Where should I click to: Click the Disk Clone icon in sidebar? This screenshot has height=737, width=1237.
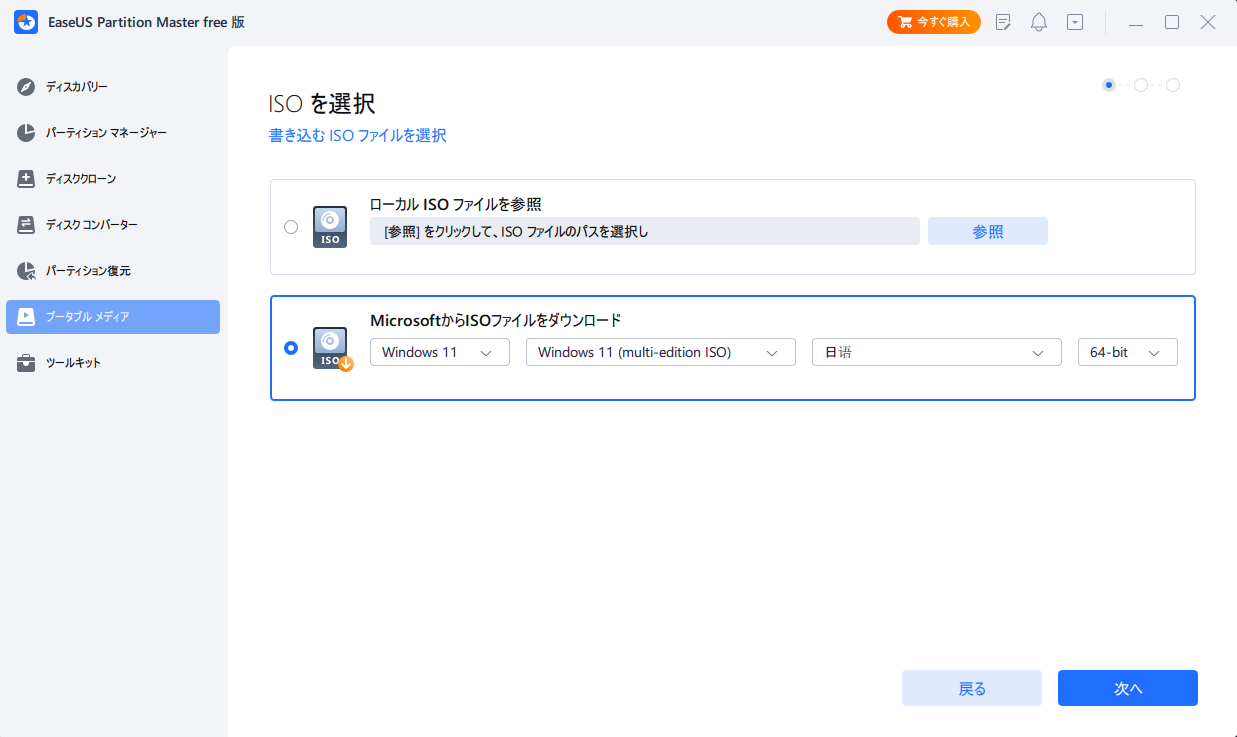(x=27, y=179)
